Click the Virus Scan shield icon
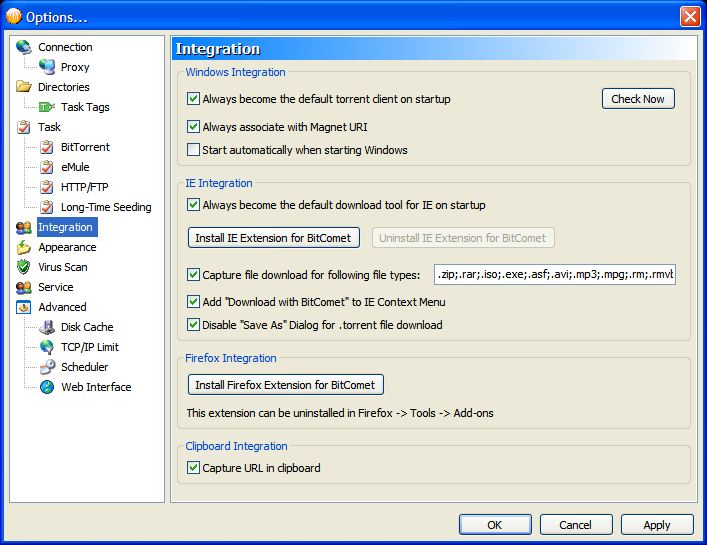707x545 pixels. tap(23, 267)
